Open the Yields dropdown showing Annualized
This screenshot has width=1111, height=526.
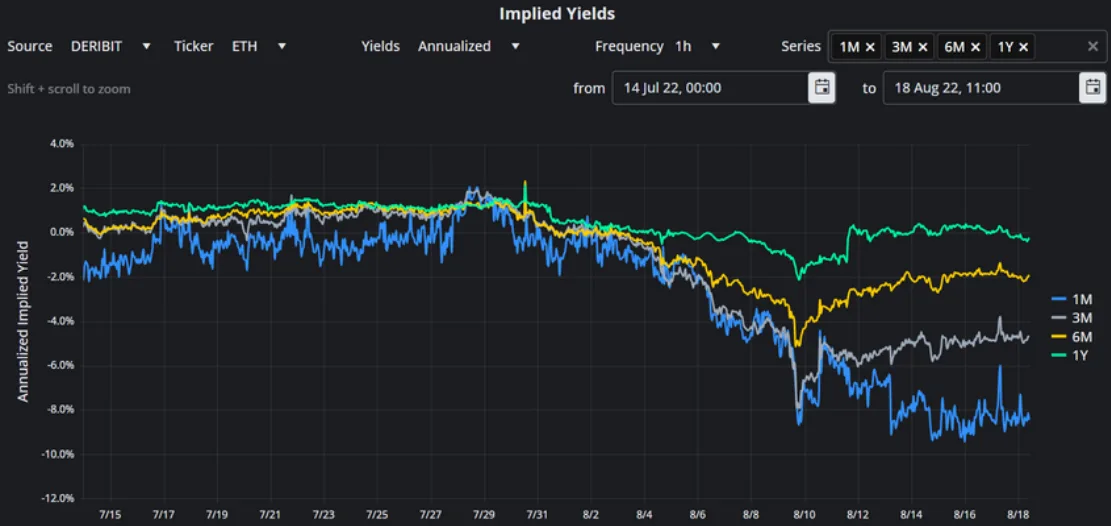pos(468,46)
